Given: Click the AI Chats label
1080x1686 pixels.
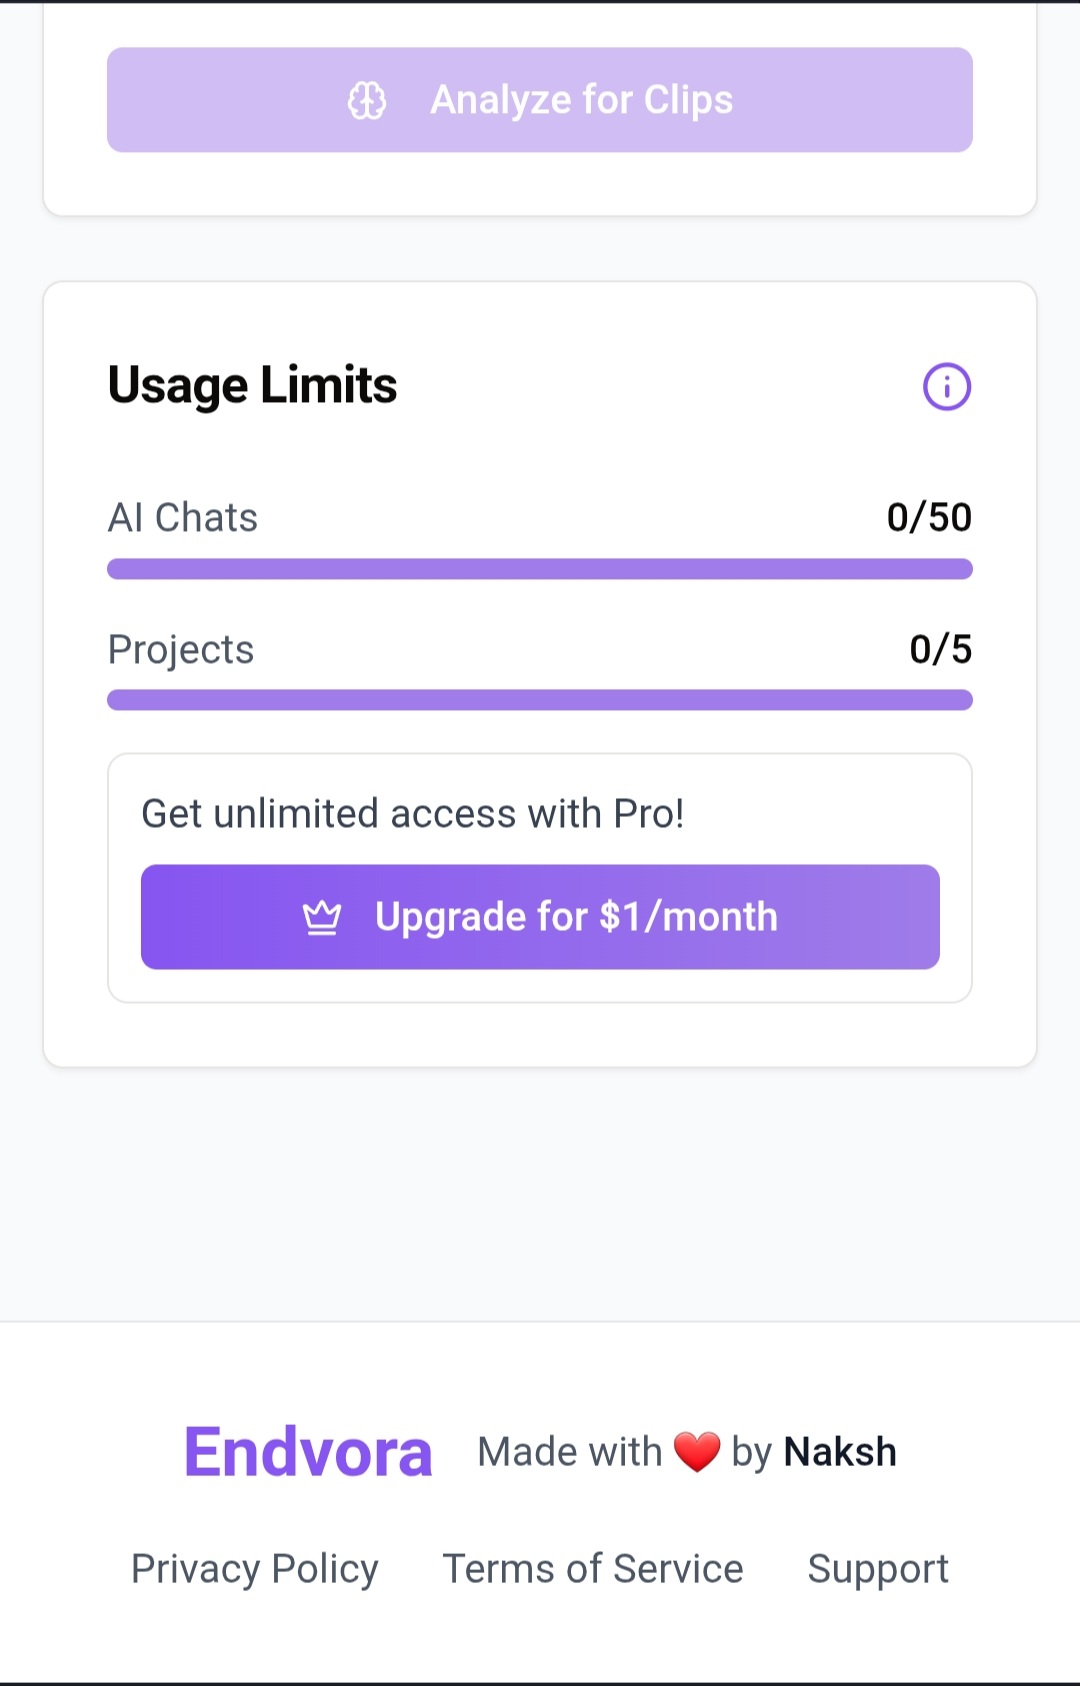Looking at the screenshot, I should point(183,518).
